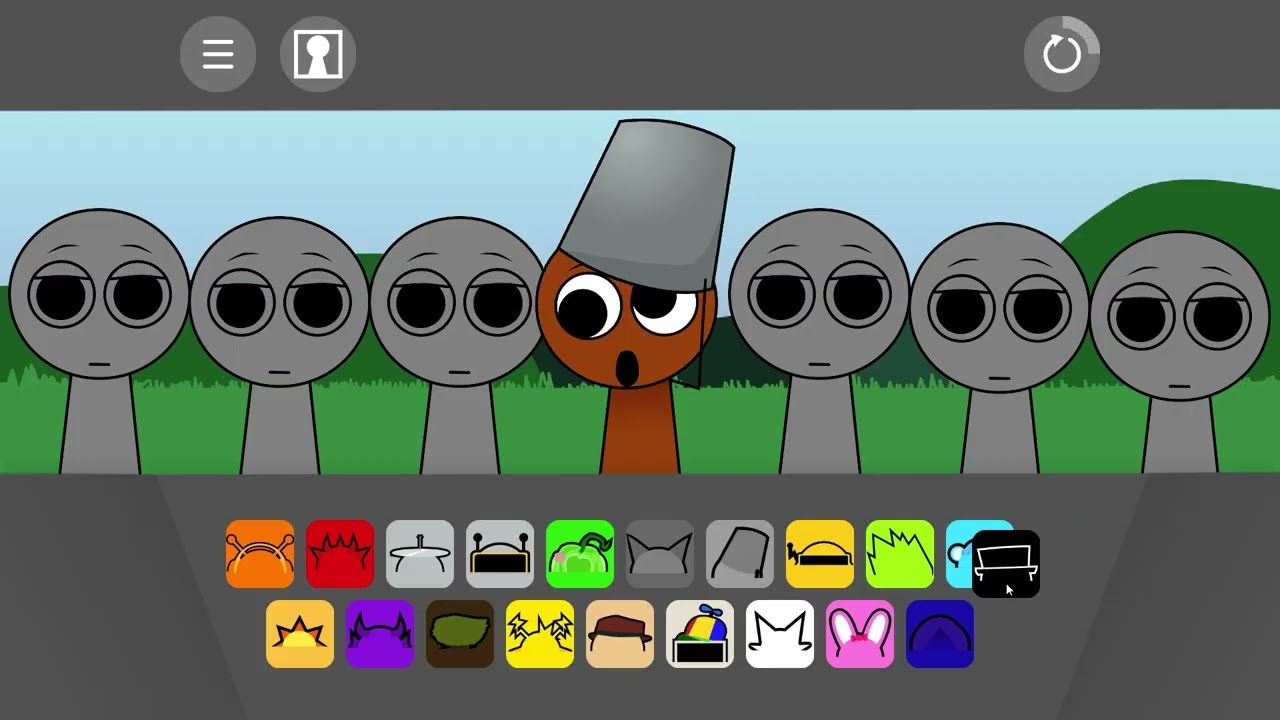The image size is (1280, 720).
Task: Select the dark blue dome icon
Action: (940, 634)
